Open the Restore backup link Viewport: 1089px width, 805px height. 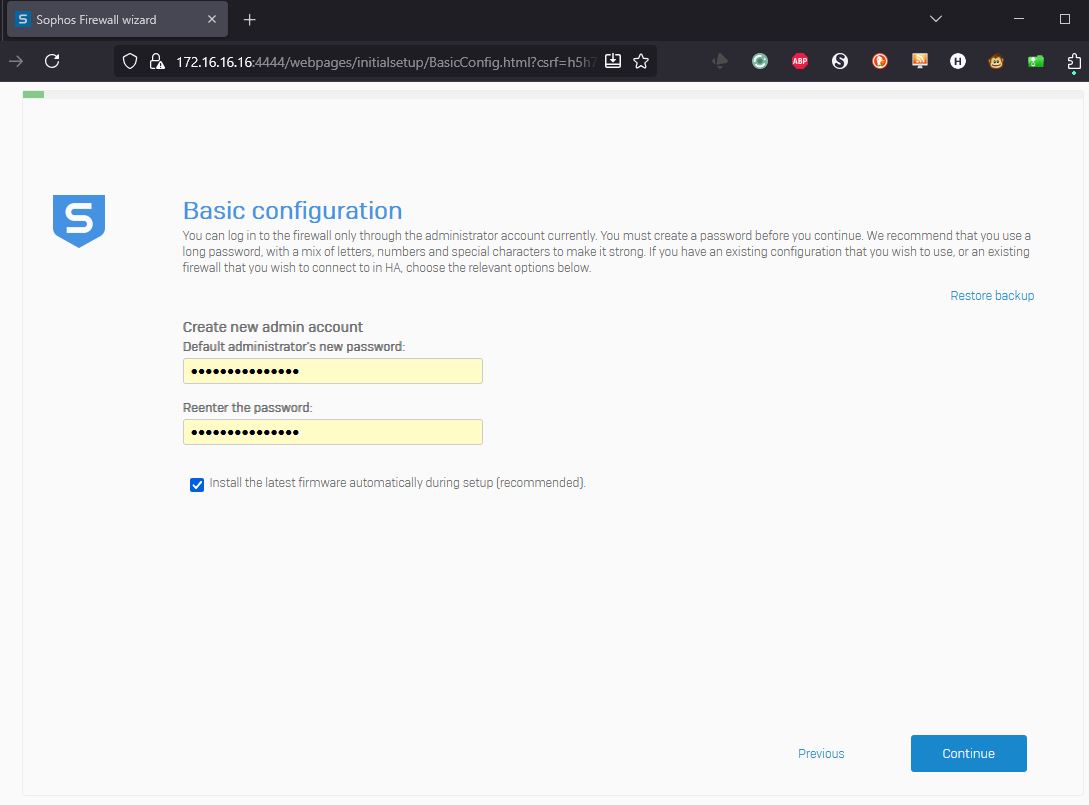point(992,296)
